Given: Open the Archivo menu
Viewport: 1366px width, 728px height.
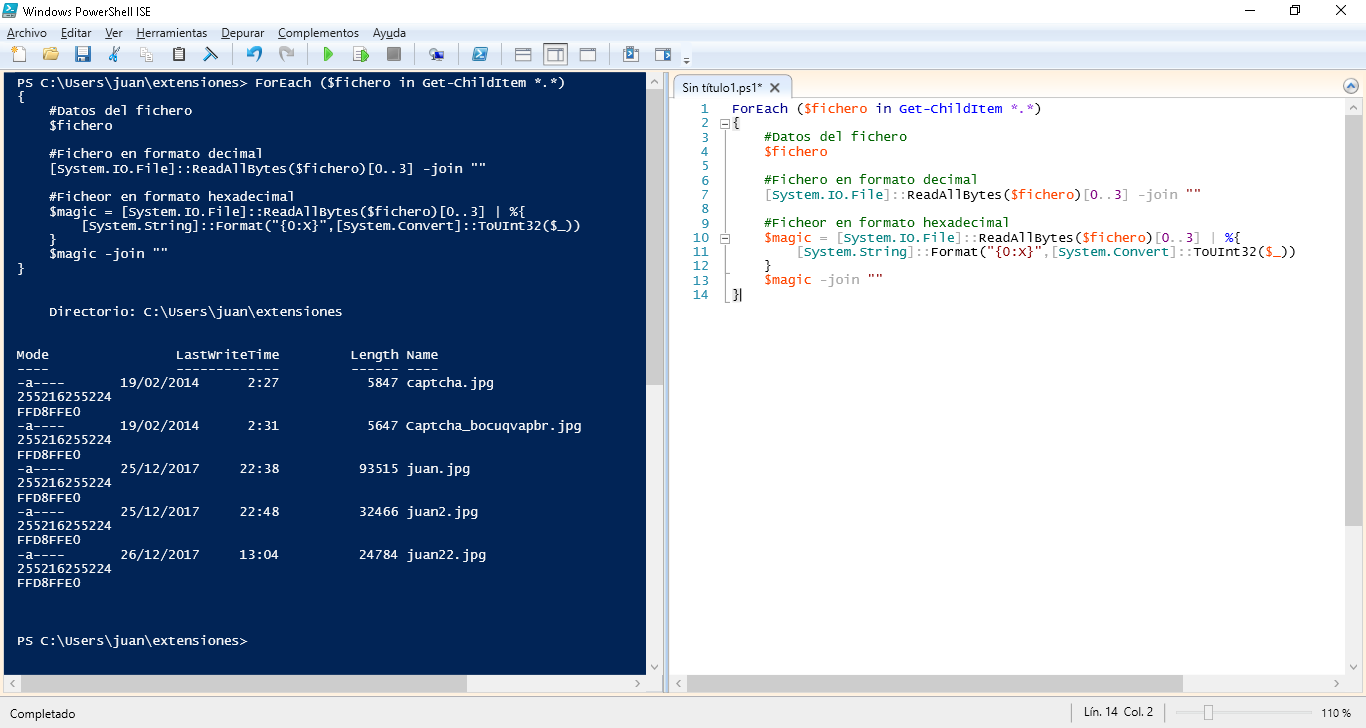Looking at the screenshot, I should pyautogui.click(x=26, y=33).
